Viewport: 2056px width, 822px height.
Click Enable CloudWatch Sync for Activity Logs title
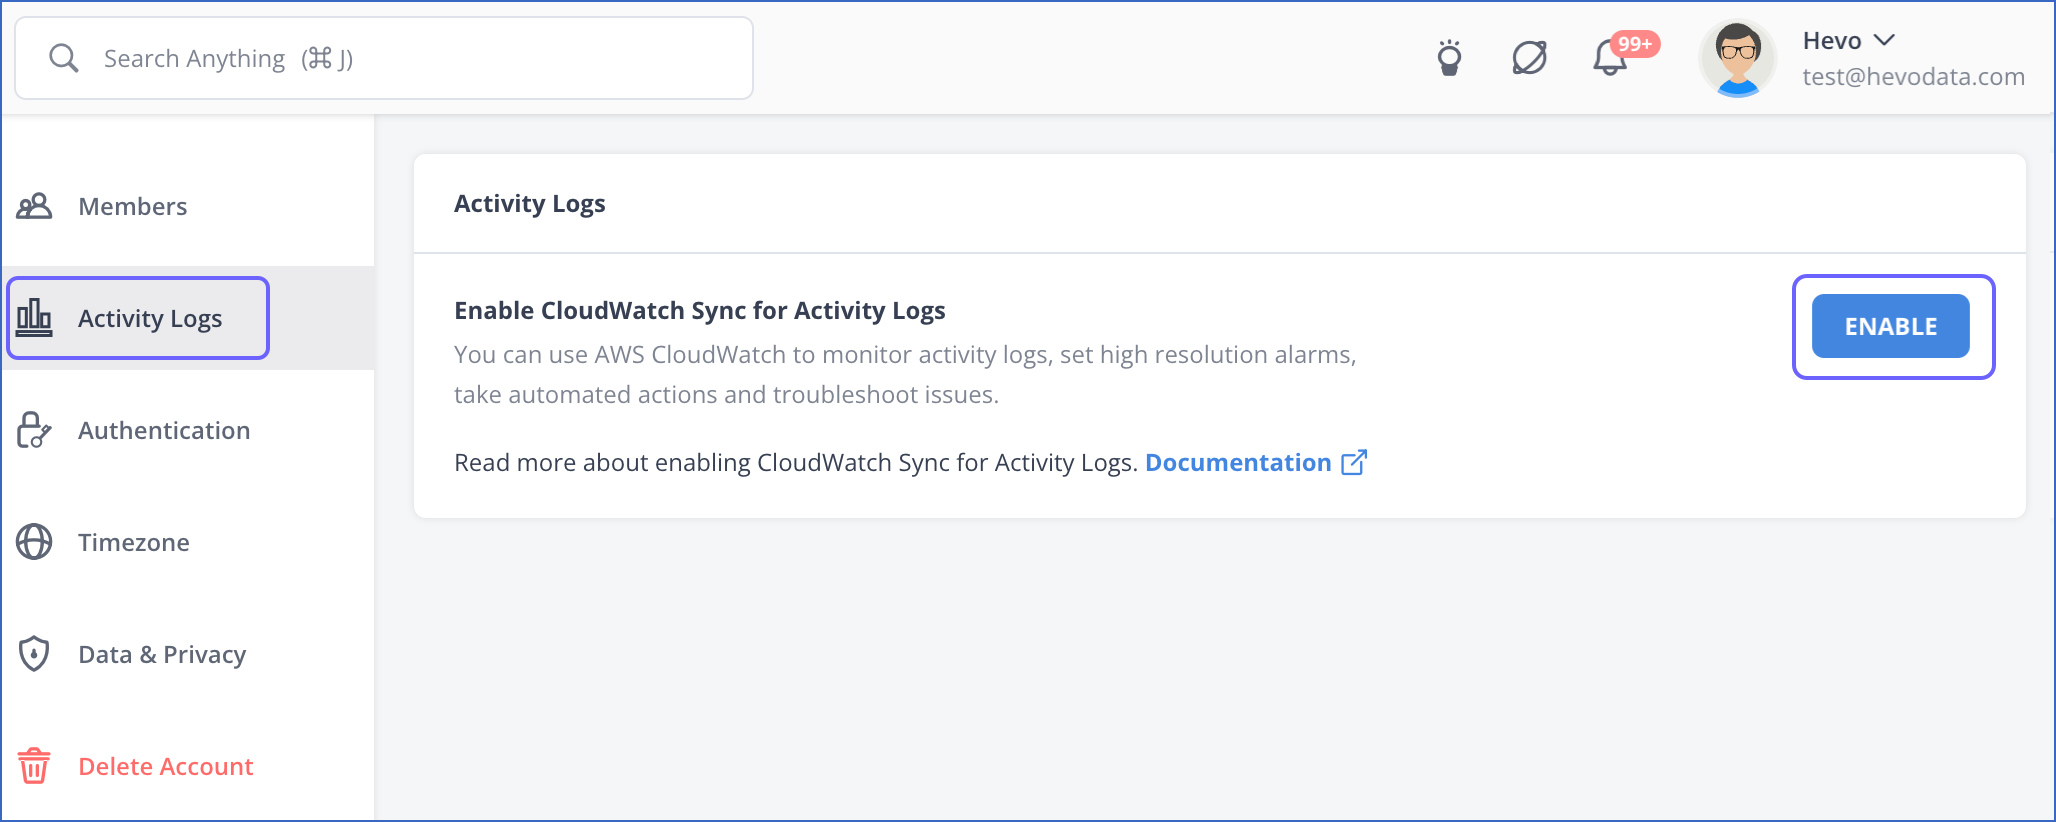700,311
